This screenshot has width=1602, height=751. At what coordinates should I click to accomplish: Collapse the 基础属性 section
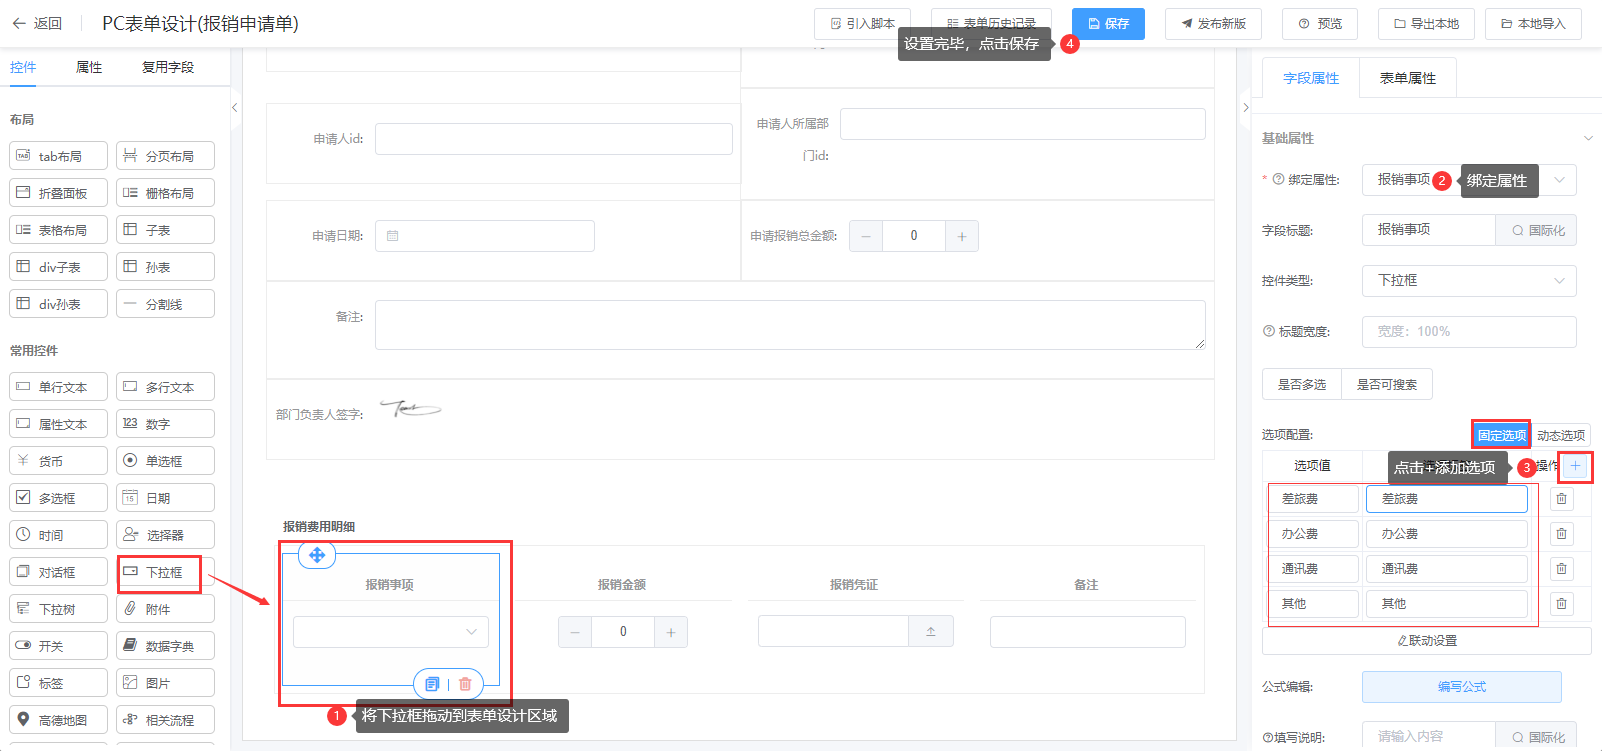pyautogui.click(x=1588, y=138)
